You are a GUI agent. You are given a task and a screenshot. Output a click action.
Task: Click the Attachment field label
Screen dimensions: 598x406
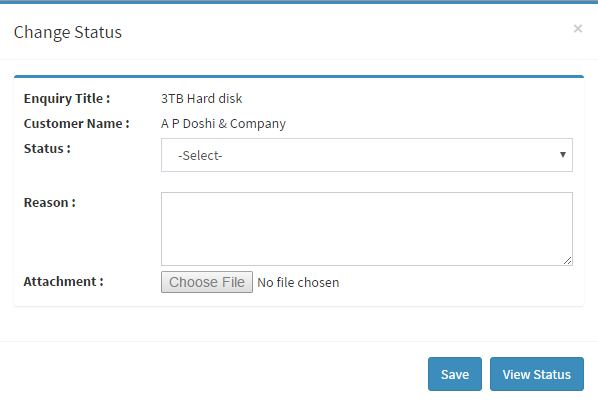click(x=63, y=282)
